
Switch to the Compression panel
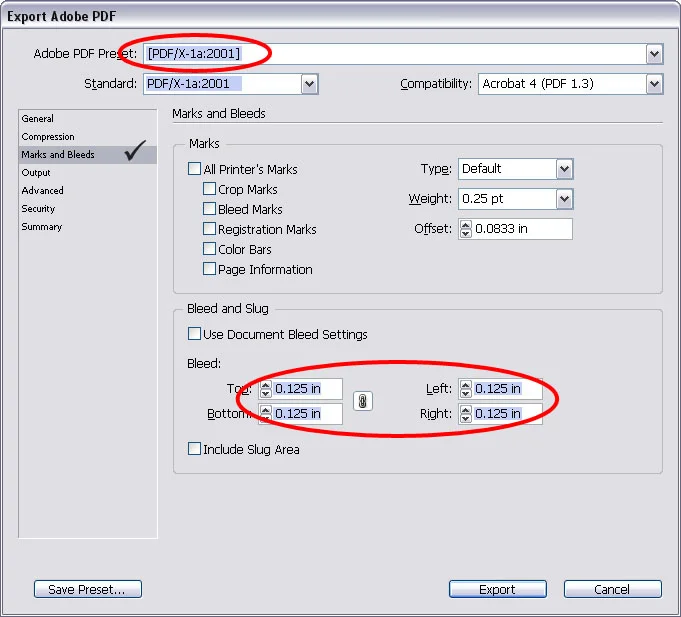(x=87, y=137)
